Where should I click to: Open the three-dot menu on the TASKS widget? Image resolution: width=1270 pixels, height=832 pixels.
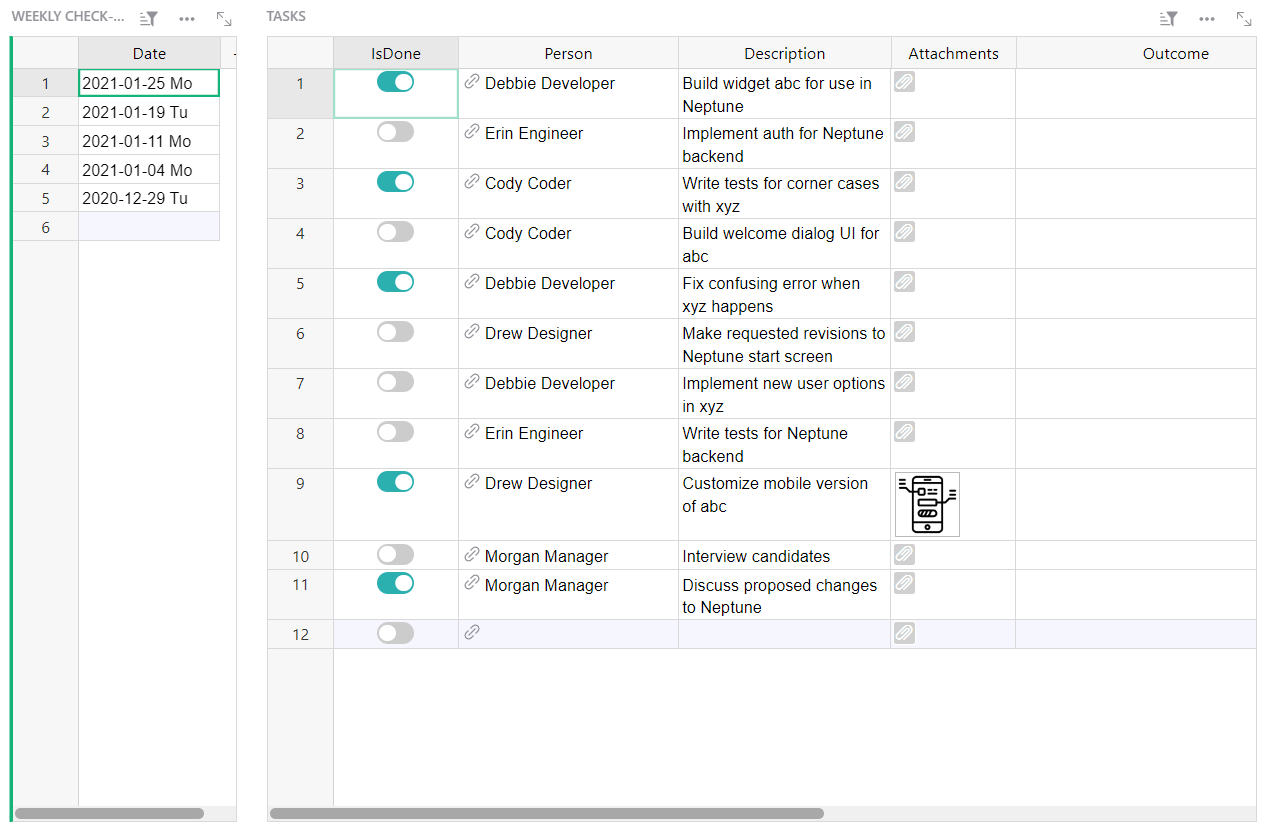tap(1207, 18)
